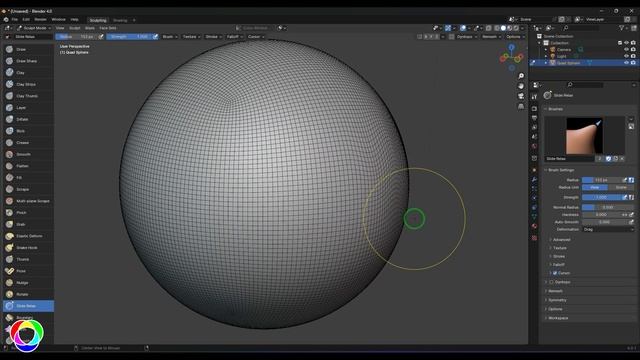Viewport: 640px width, 360px height.
Task: Switch to the Shading workspace tab
Action: tap(120, 20)
